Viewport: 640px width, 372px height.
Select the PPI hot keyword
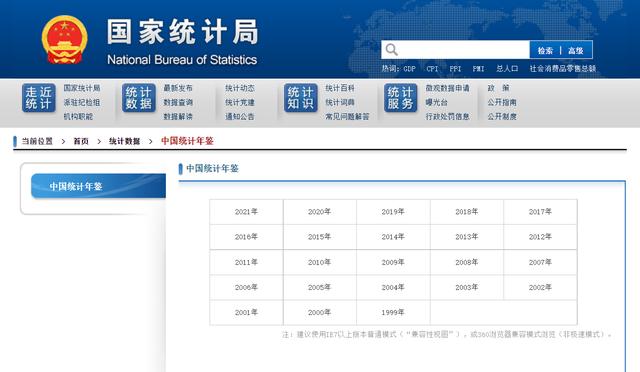pyautogui.click(x=455, y=69)
